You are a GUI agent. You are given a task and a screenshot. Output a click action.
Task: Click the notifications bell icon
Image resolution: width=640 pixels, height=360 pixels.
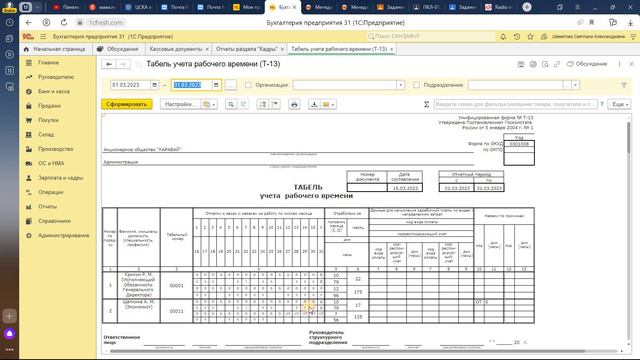click(x=503, y=36)
